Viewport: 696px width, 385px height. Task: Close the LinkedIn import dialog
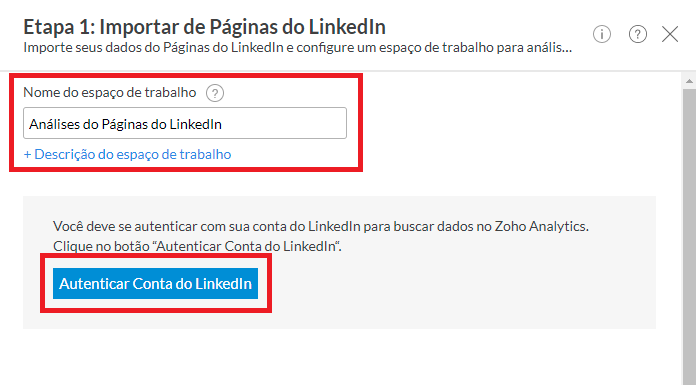[x=670, y=34]
